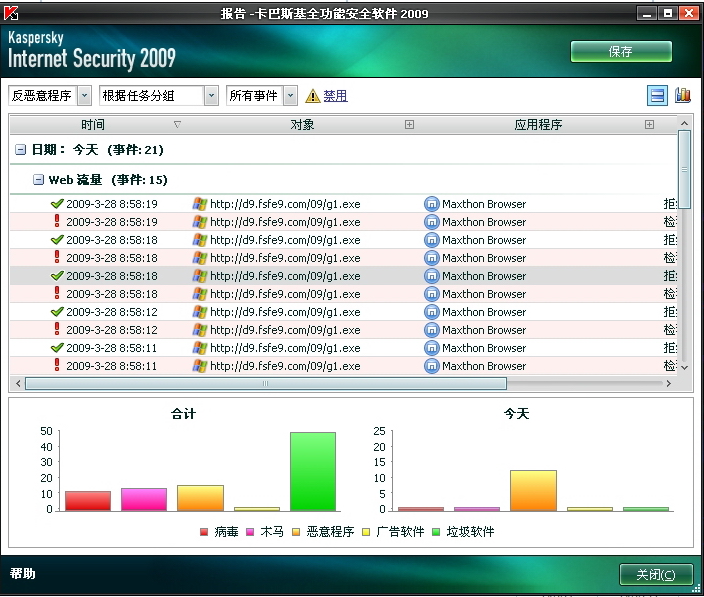Click the magenta 木马 legend swatch
Viewport: 704px width, 597px height.
pyautogui.click(x=250, y=532)
